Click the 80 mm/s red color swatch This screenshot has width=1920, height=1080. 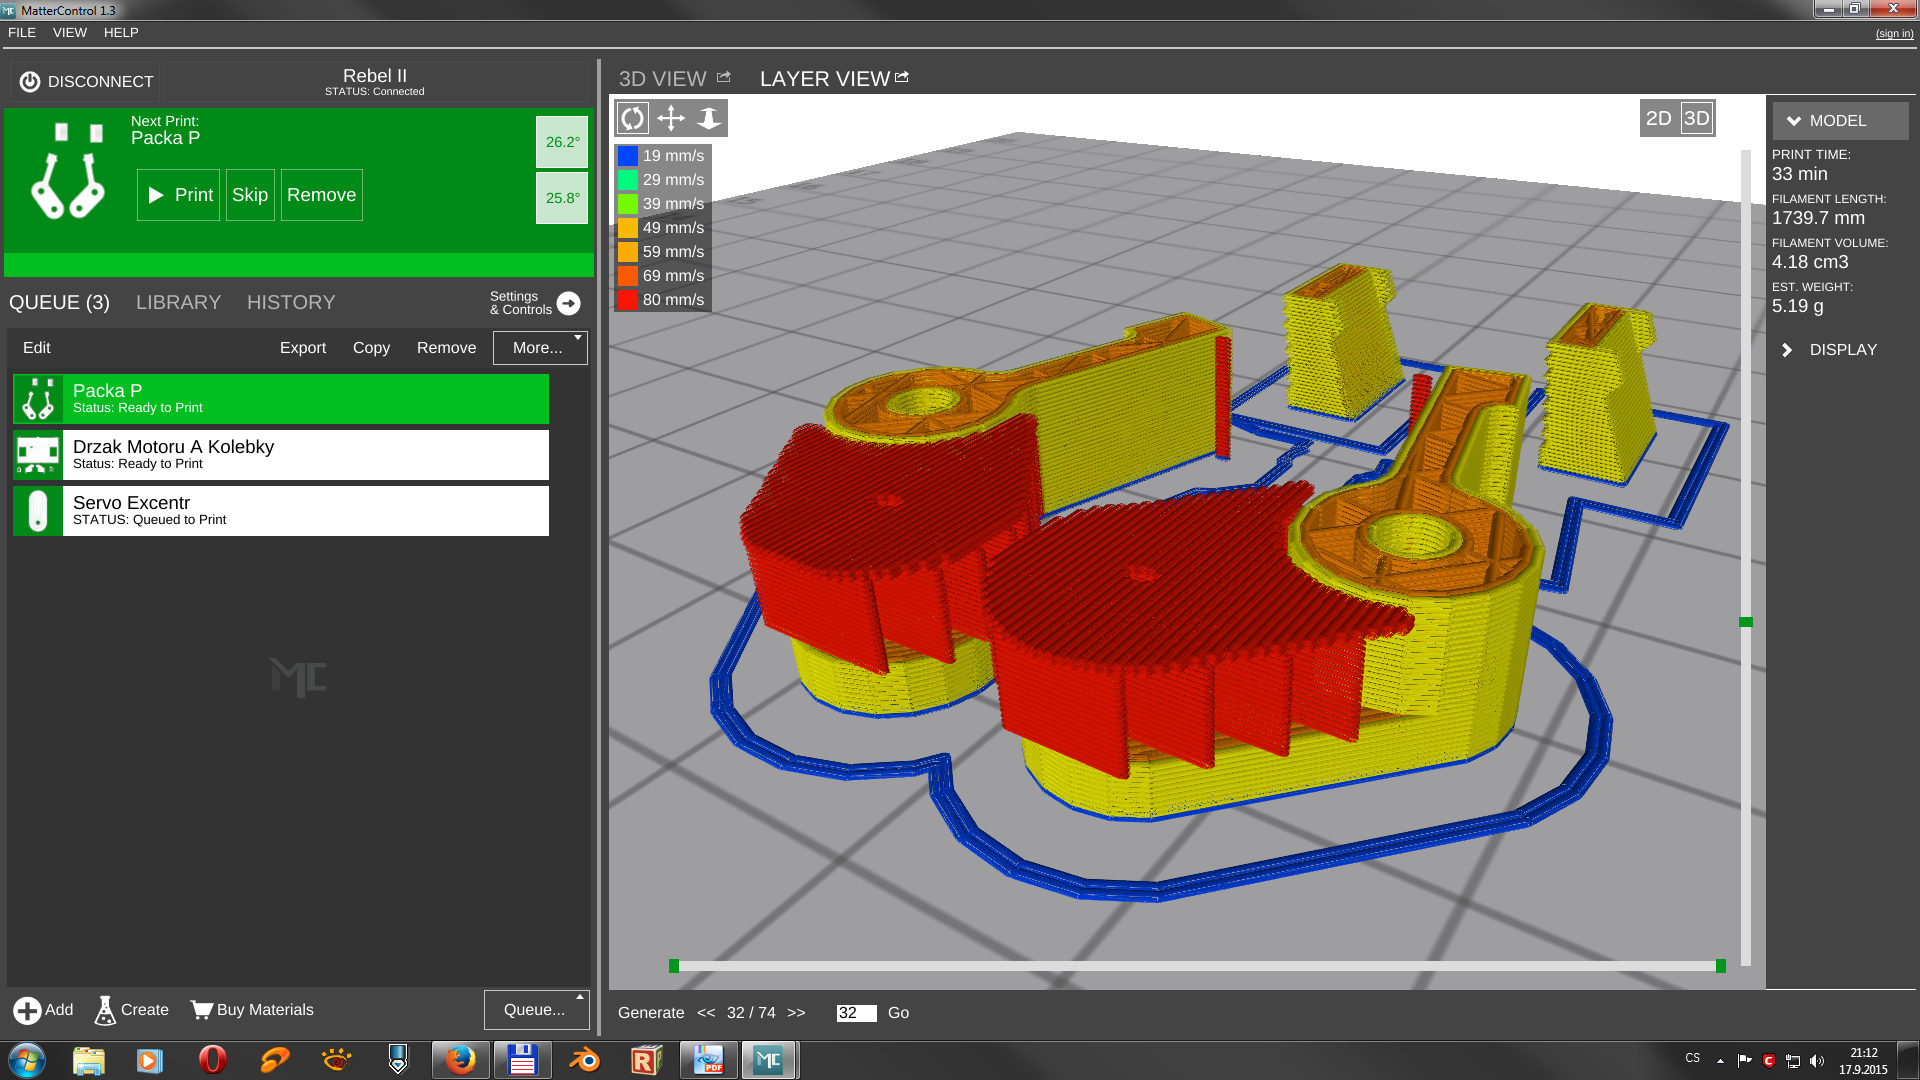tap(627, 300)
